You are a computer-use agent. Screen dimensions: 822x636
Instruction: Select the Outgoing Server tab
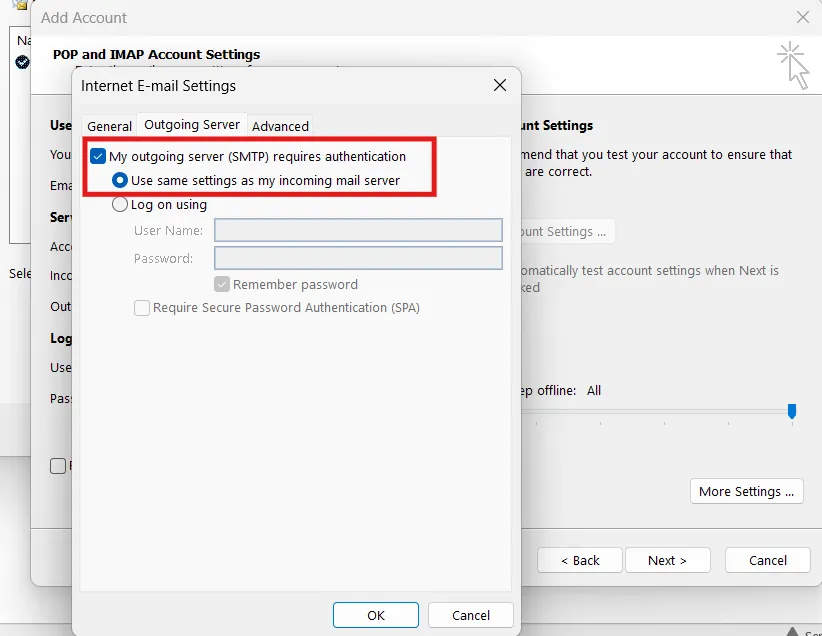click(x=192, y=124)
